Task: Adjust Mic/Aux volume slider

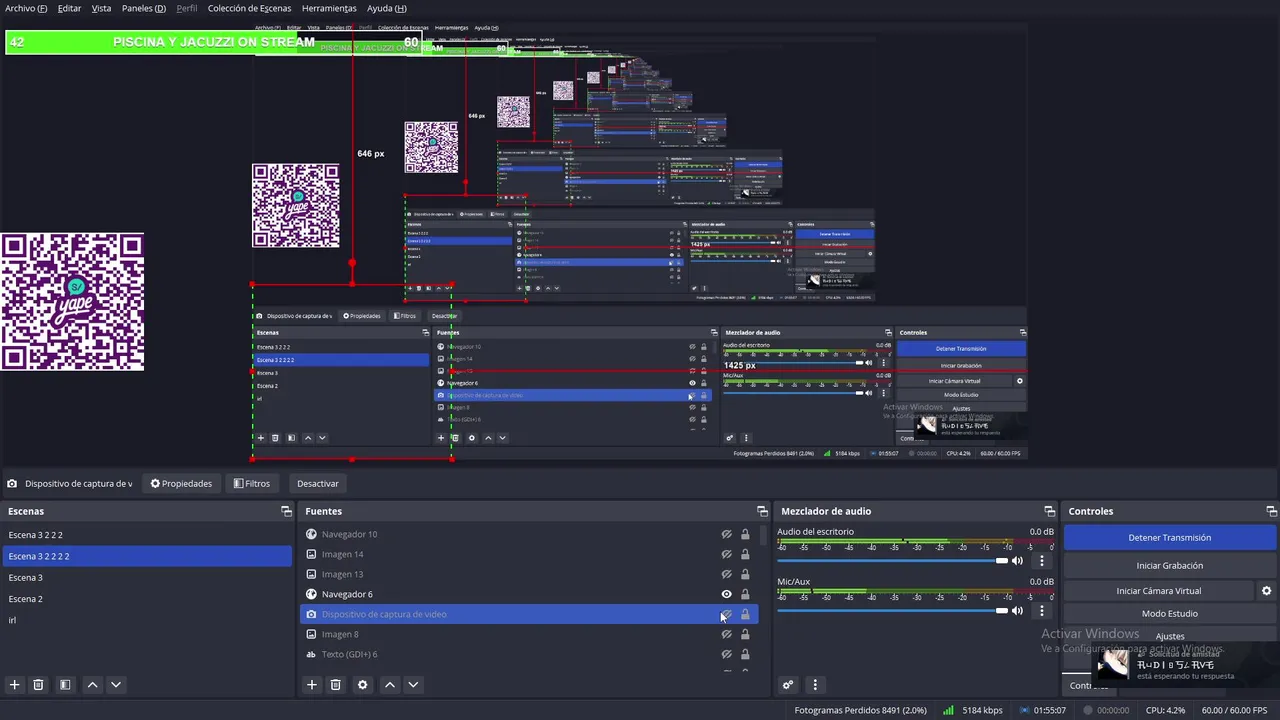Action: 893,610
